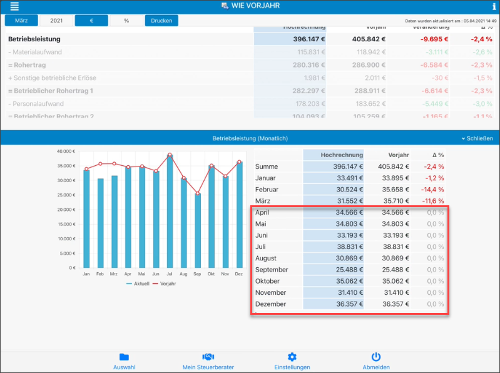The height and width of the screenshot is (373, 500).
Task: Click the info icon in header
Action: click(x=494, y=6)
